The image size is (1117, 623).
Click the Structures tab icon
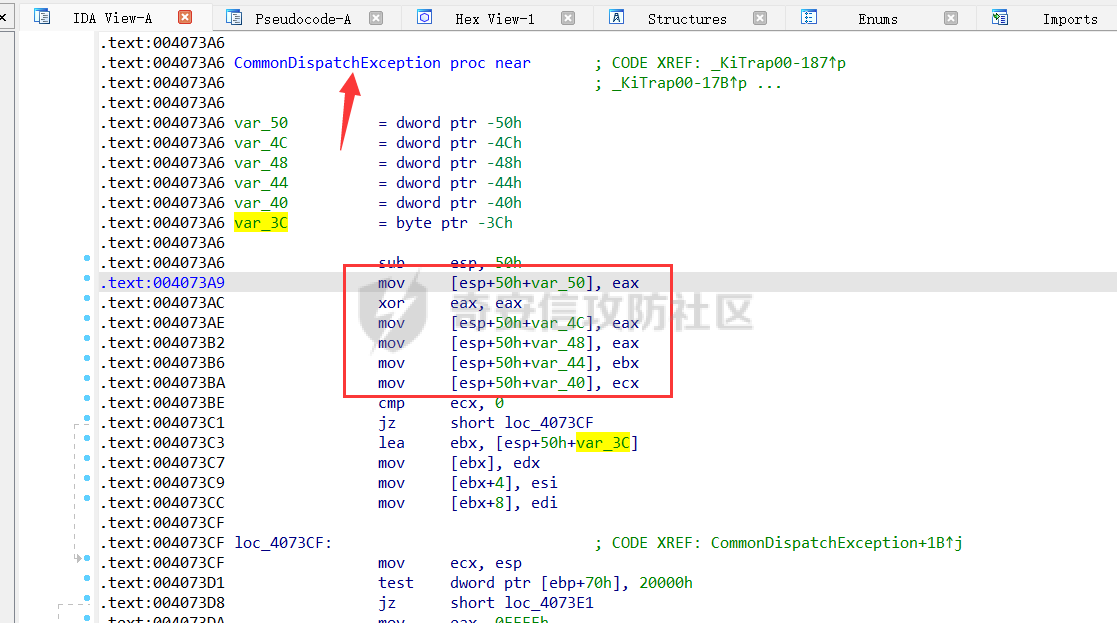(617, 17)
